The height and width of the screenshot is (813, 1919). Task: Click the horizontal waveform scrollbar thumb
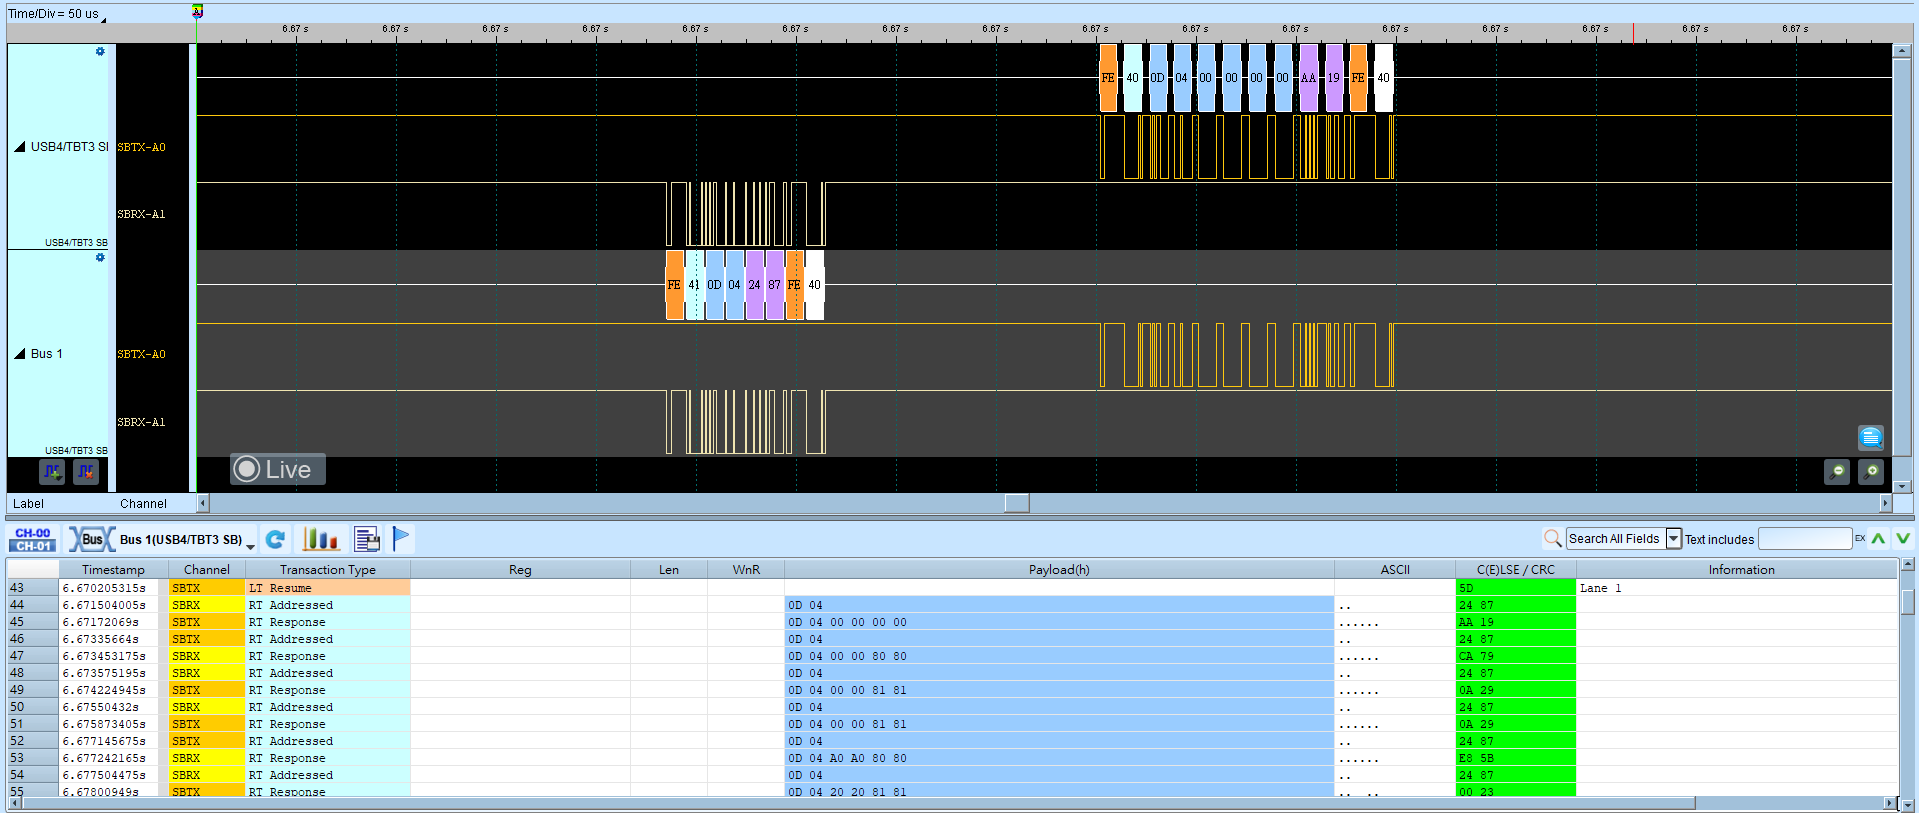1017,503
